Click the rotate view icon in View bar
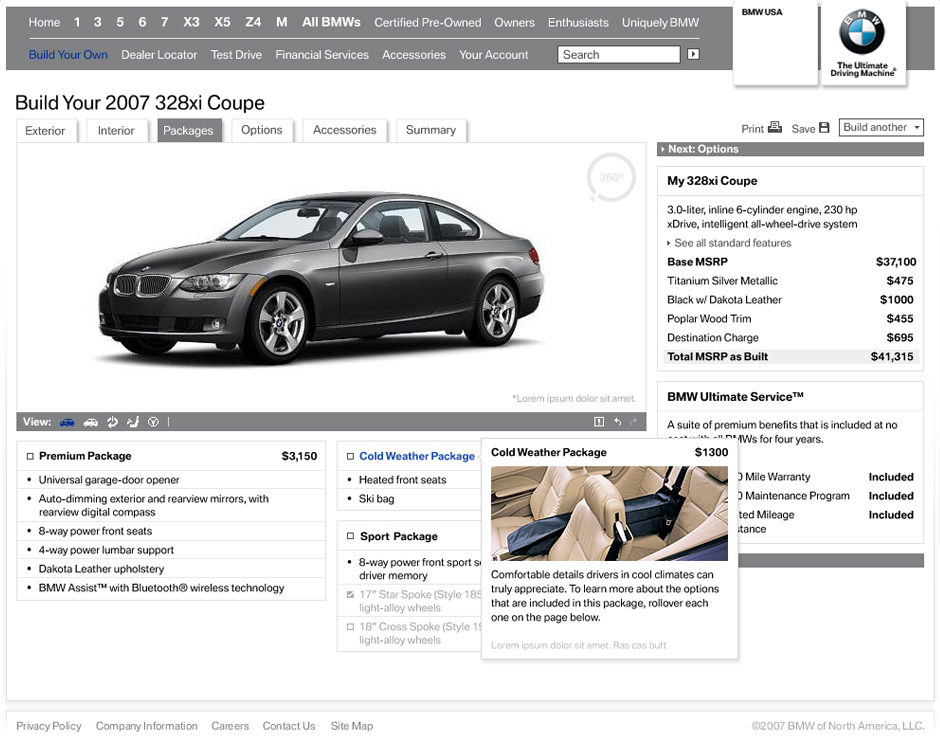Screen dimensions: 940x736 112,422
